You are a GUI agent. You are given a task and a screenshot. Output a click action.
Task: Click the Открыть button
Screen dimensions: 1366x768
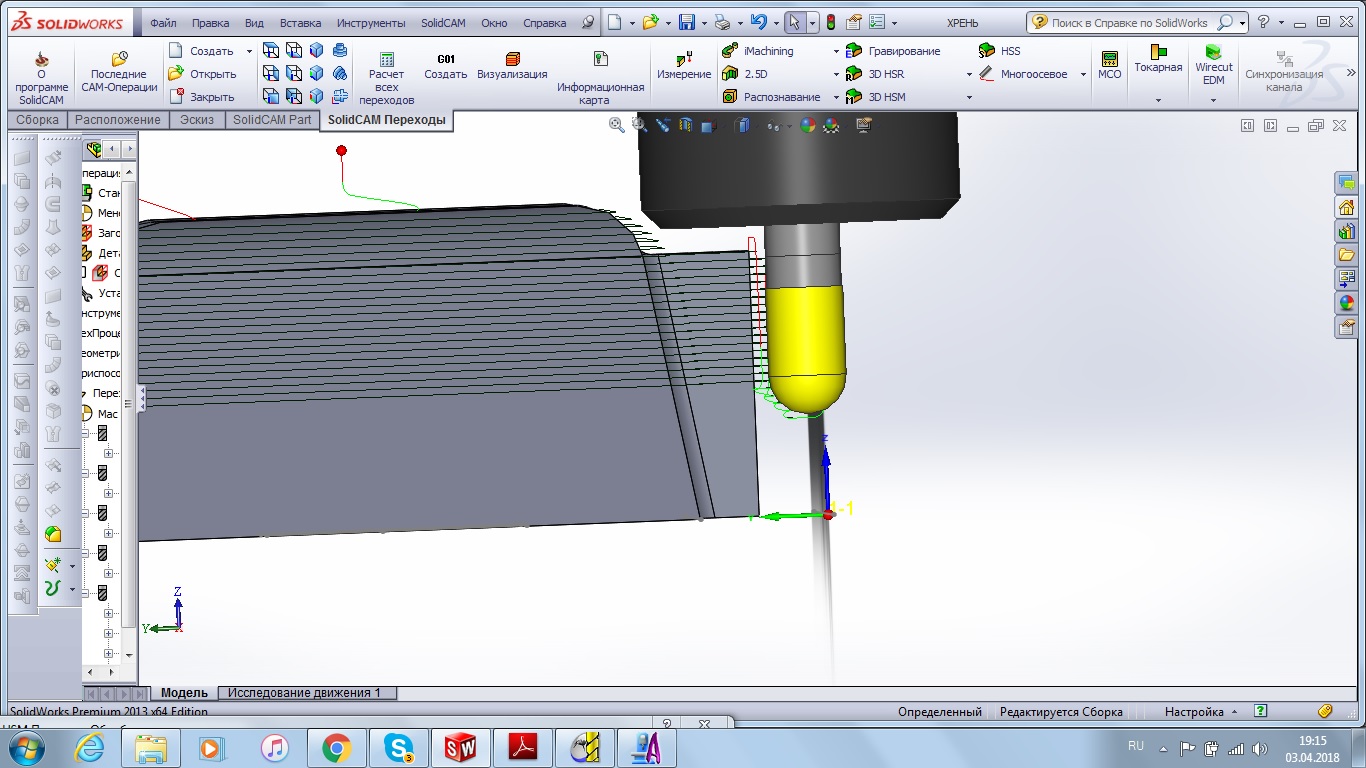coord(202,74)
